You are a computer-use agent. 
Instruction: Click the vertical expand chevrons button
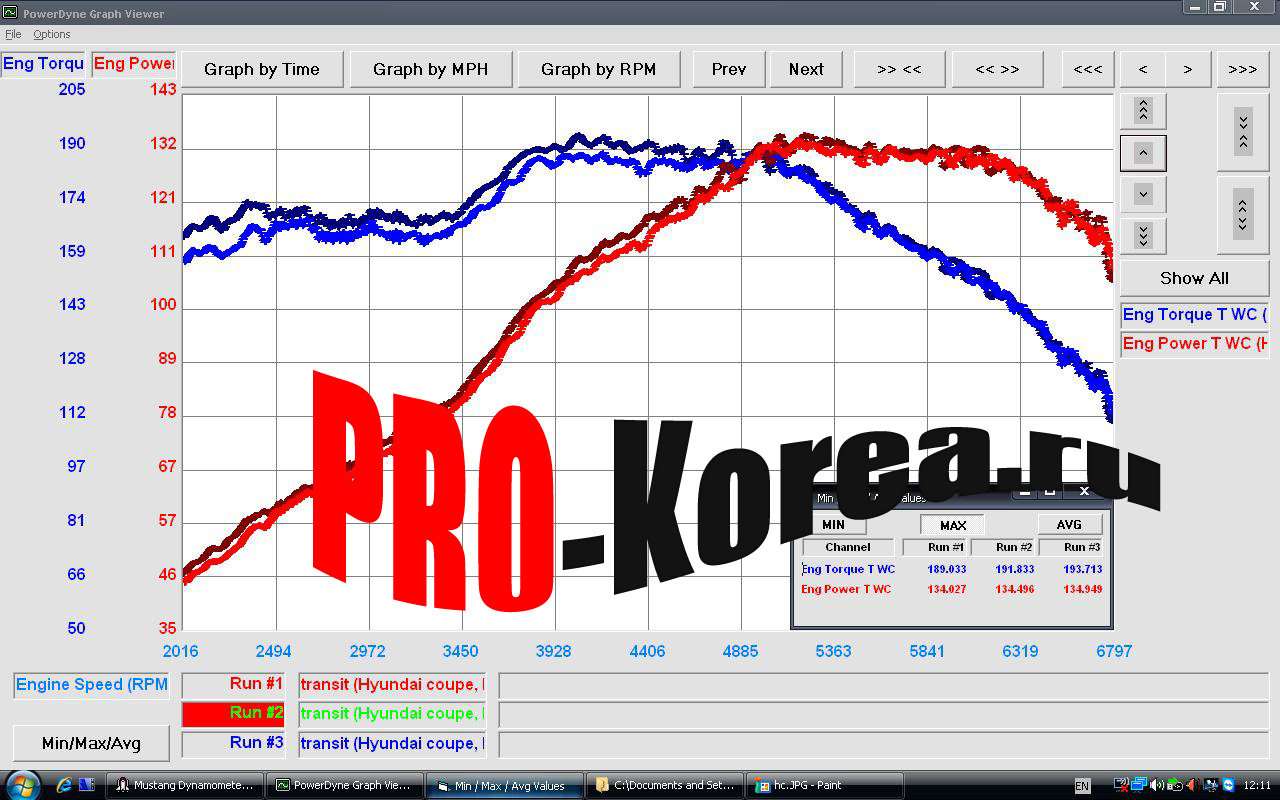(x=1243, y=214)
